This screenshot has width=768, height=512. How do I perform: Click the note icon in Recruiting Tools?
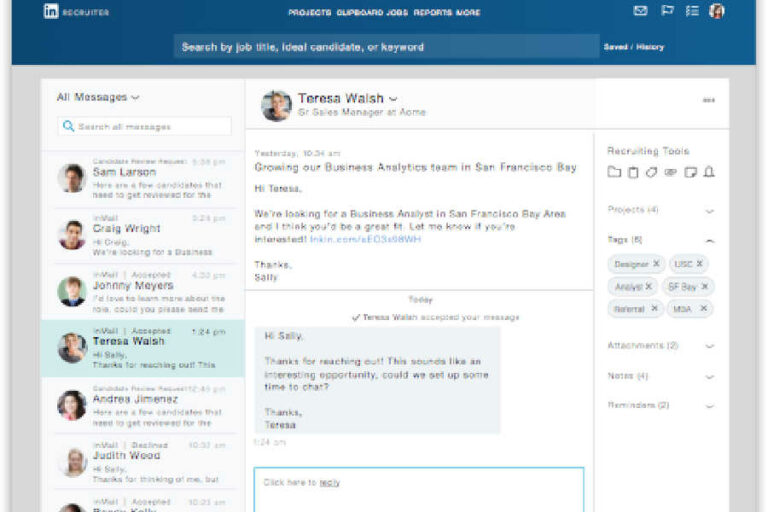691,172
